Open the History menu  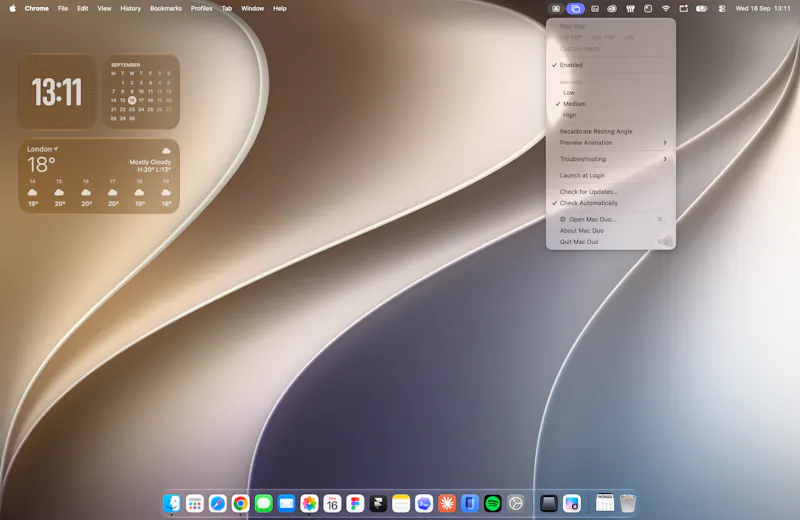(x=130, y=8)
